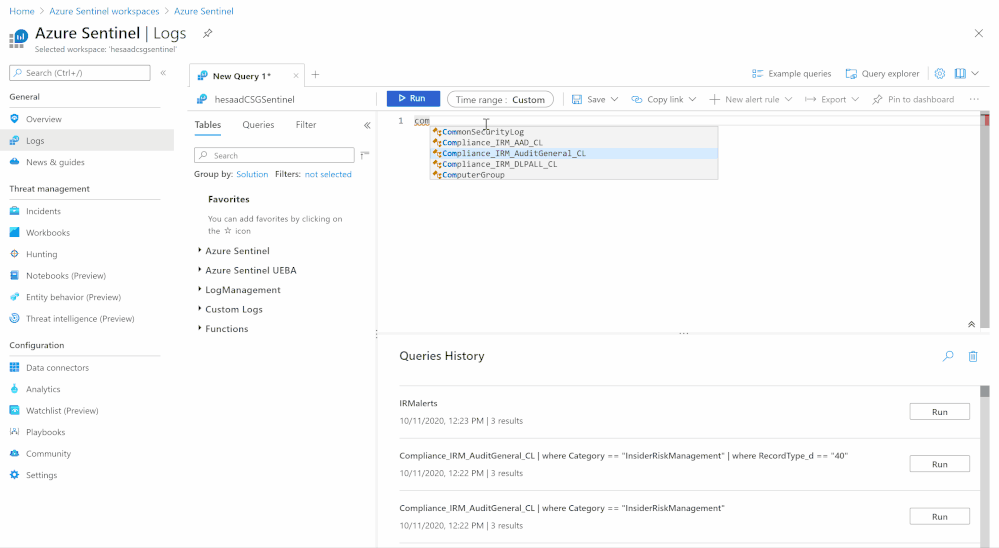Image resolution: width=999 pixels, height=548 pixels.
Task: Open the Hunting page
Action: pos(41,254)
